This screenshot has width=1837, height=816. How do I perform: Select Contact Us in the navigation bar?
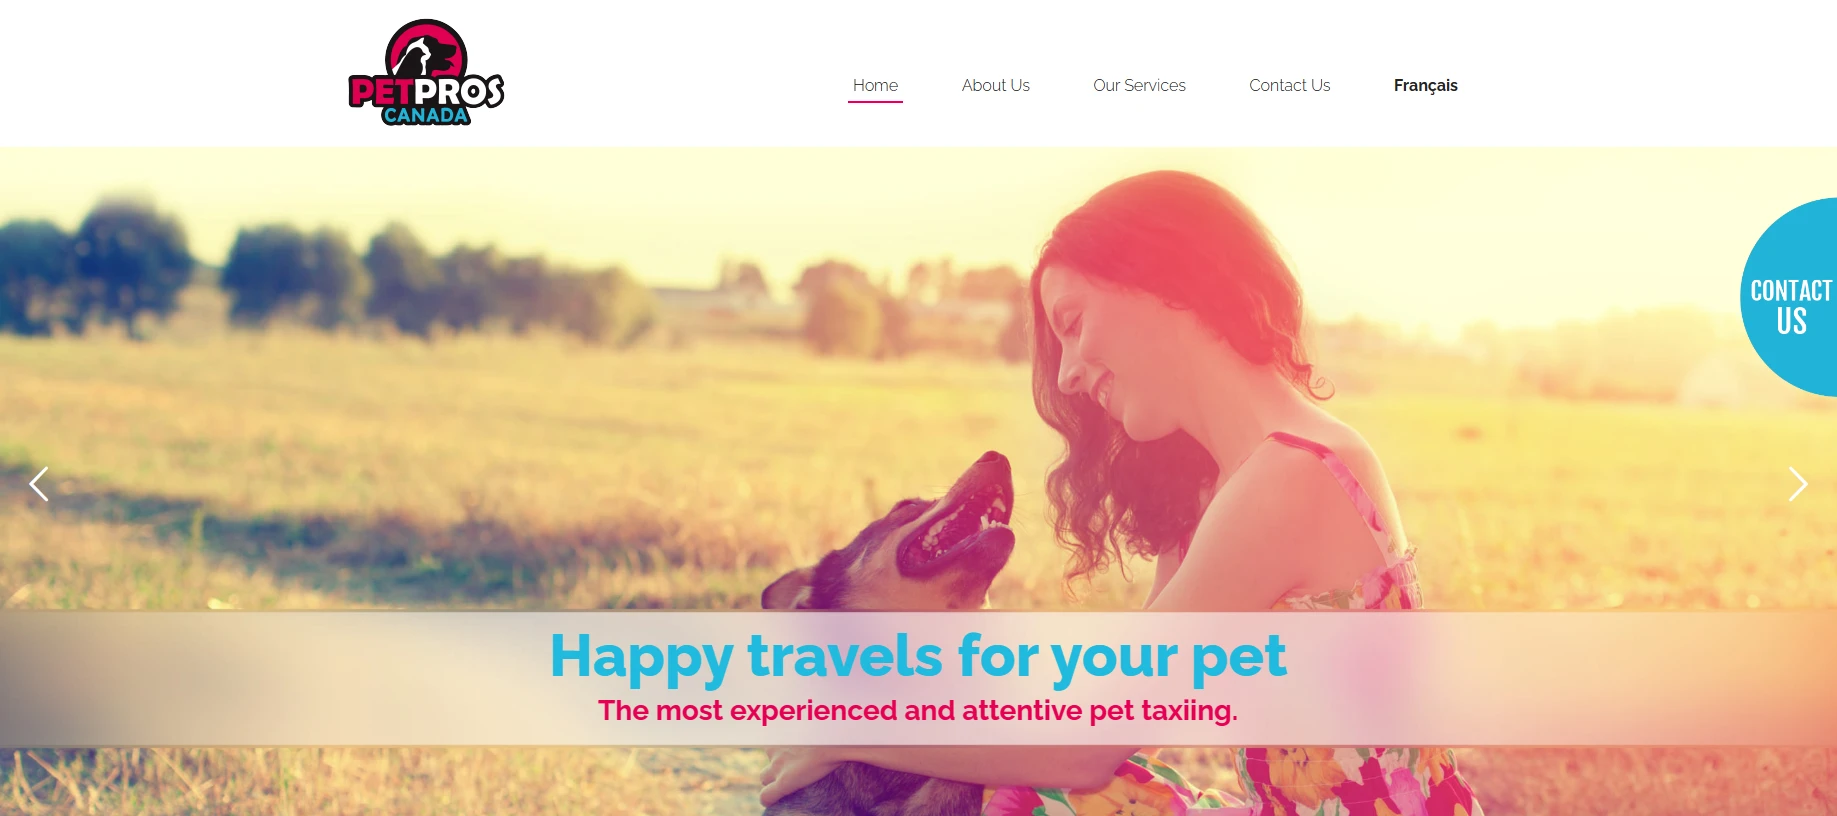[1289, 85]
